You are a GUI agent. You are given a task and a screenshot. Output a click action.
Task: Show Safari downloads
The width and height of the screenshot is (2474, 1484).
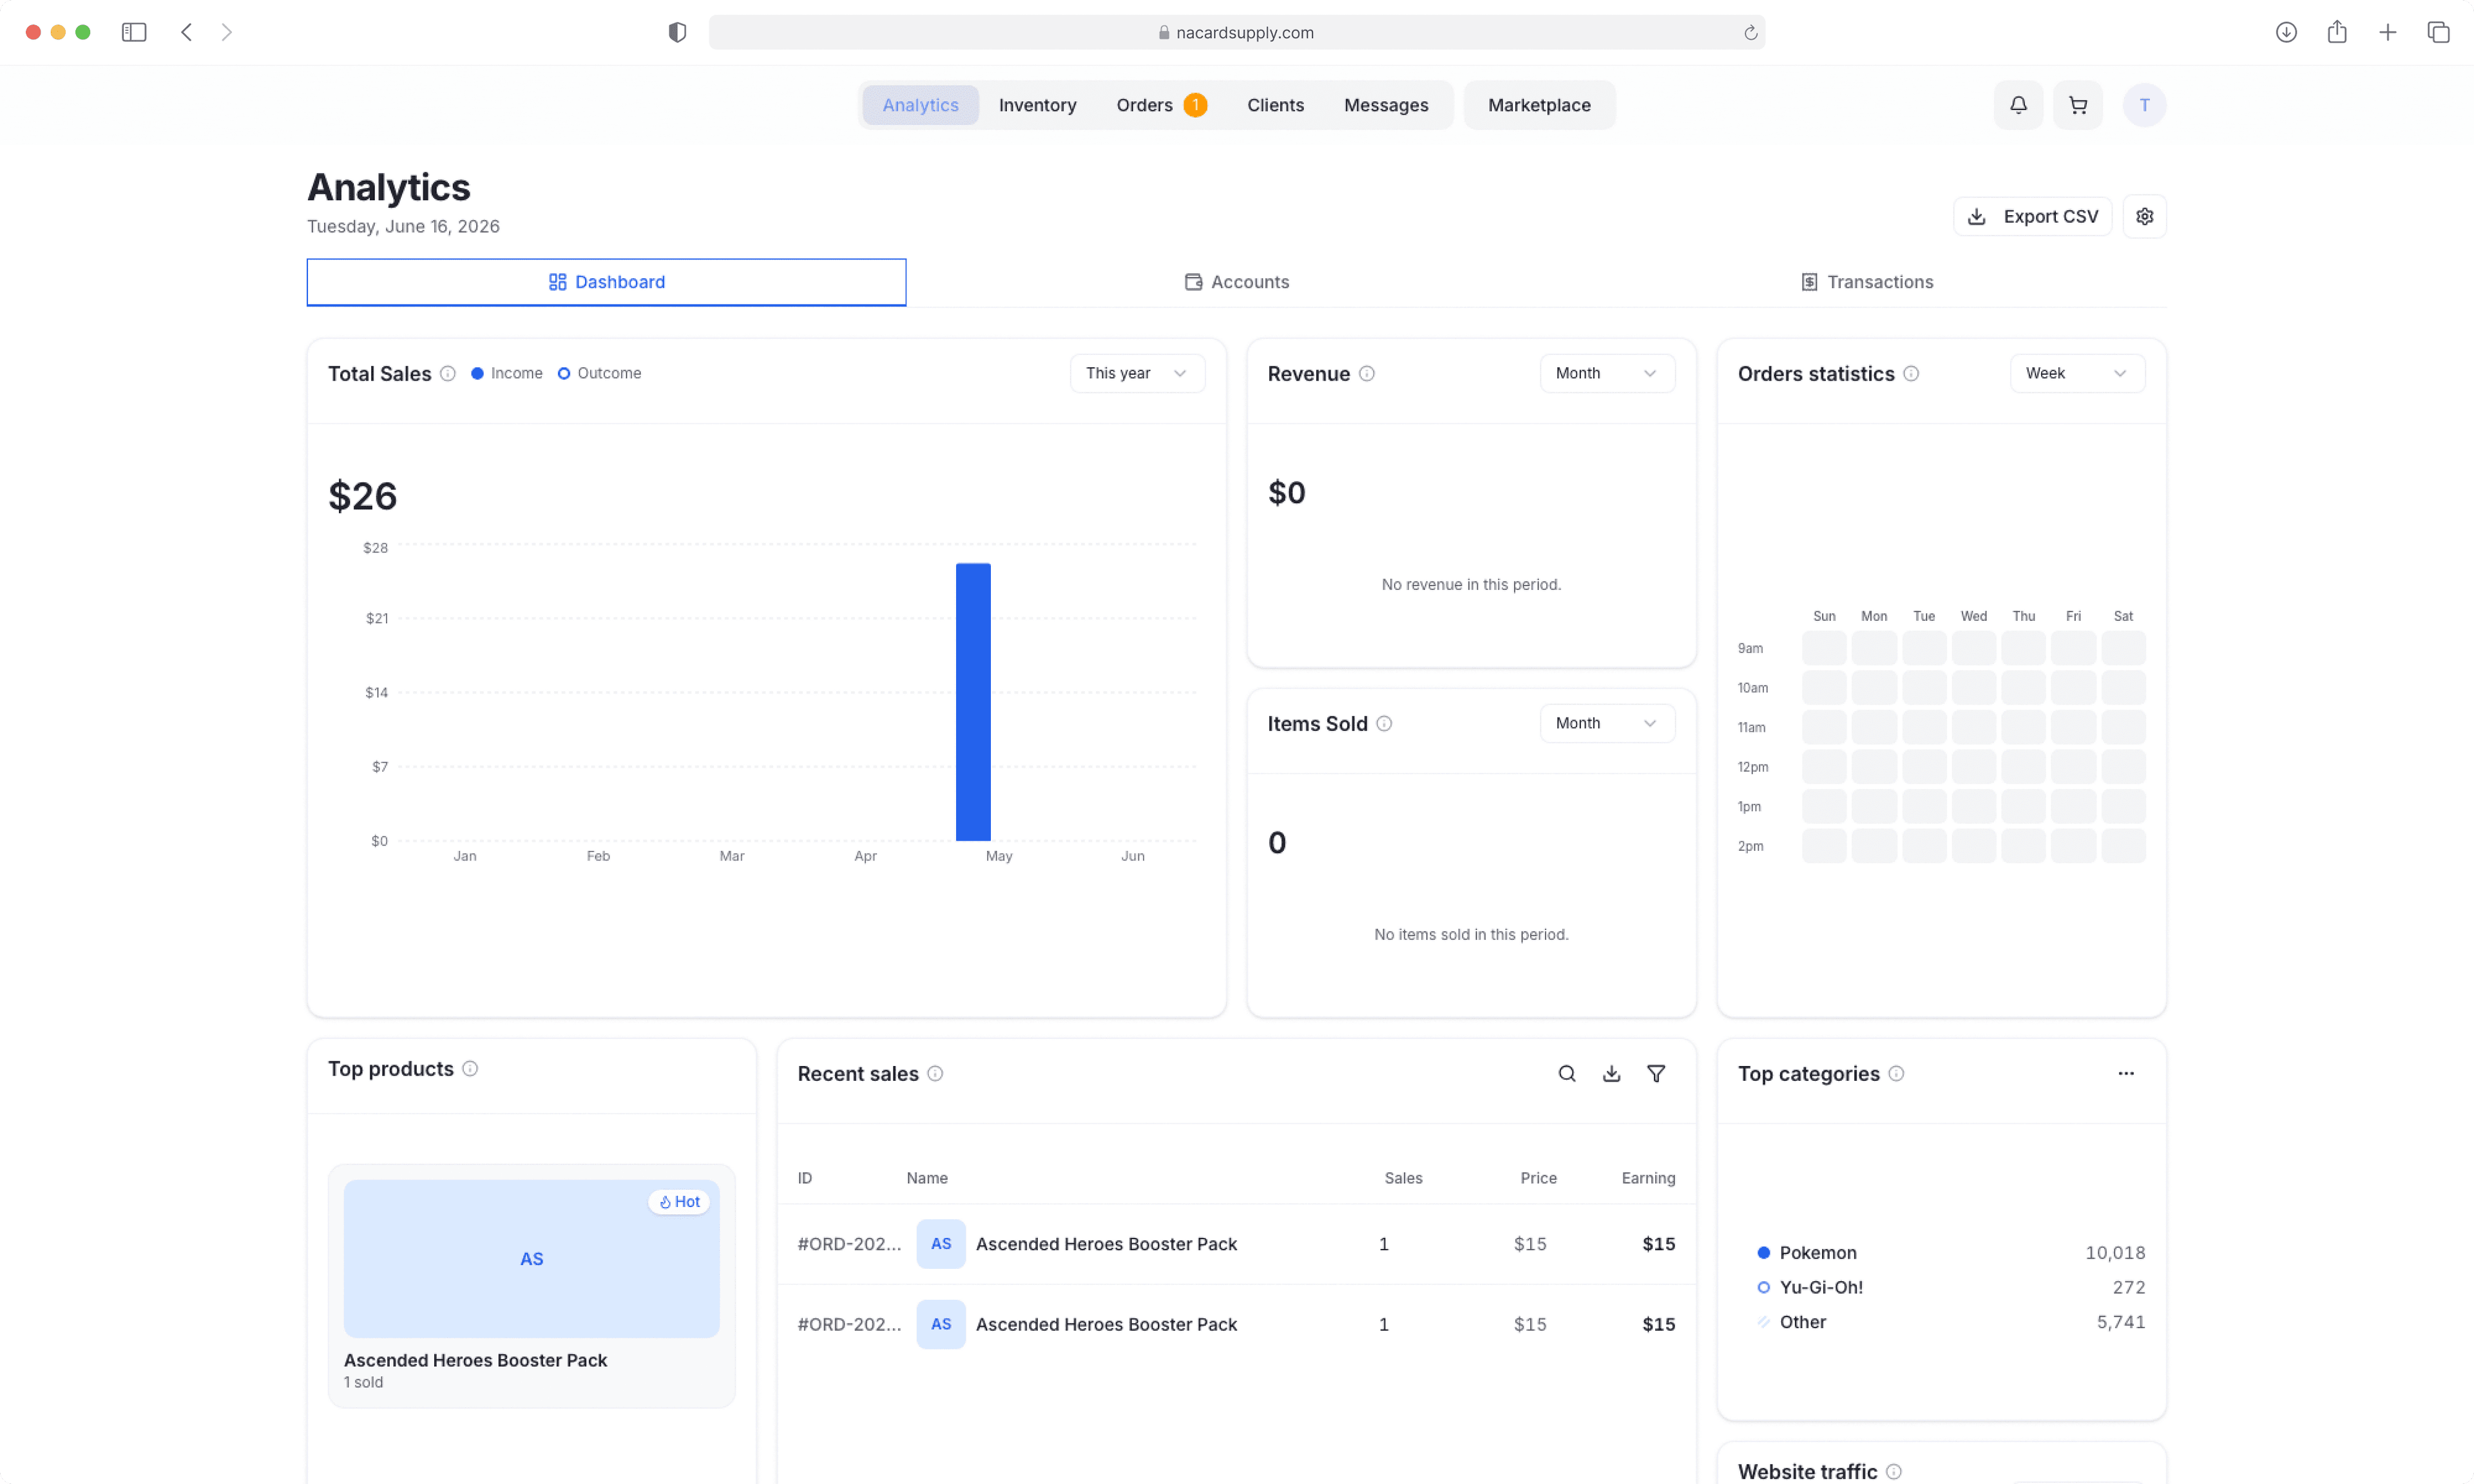point(2285,32)
